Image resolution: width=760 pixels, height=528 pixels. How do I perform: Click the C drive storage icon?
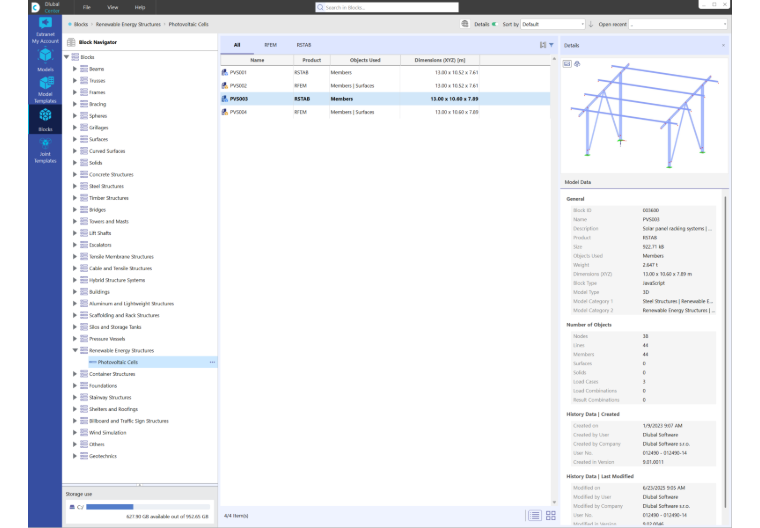[72, 507]
